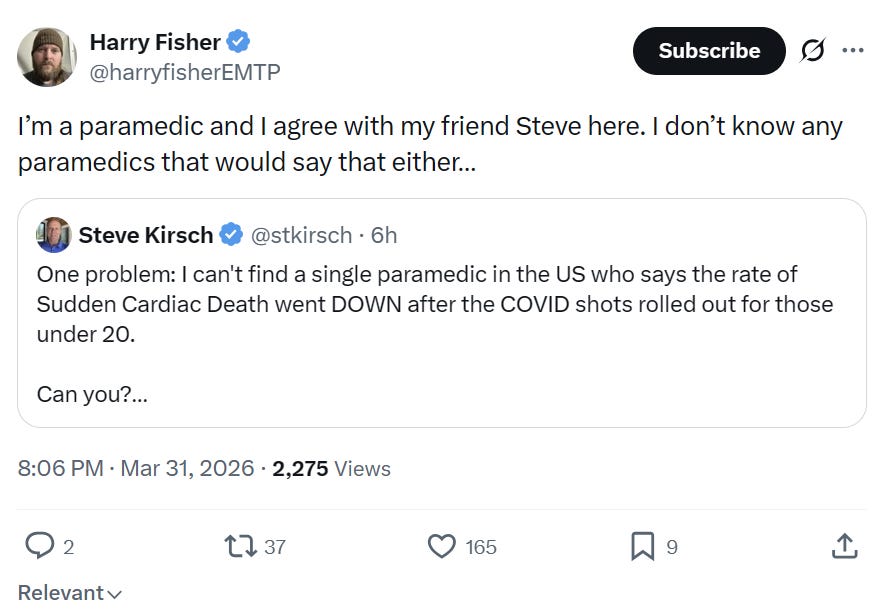The height and width of the screenshot is (609, 882).
Task: Expand the Relevant sort dropdown
Action: (70, 593)
